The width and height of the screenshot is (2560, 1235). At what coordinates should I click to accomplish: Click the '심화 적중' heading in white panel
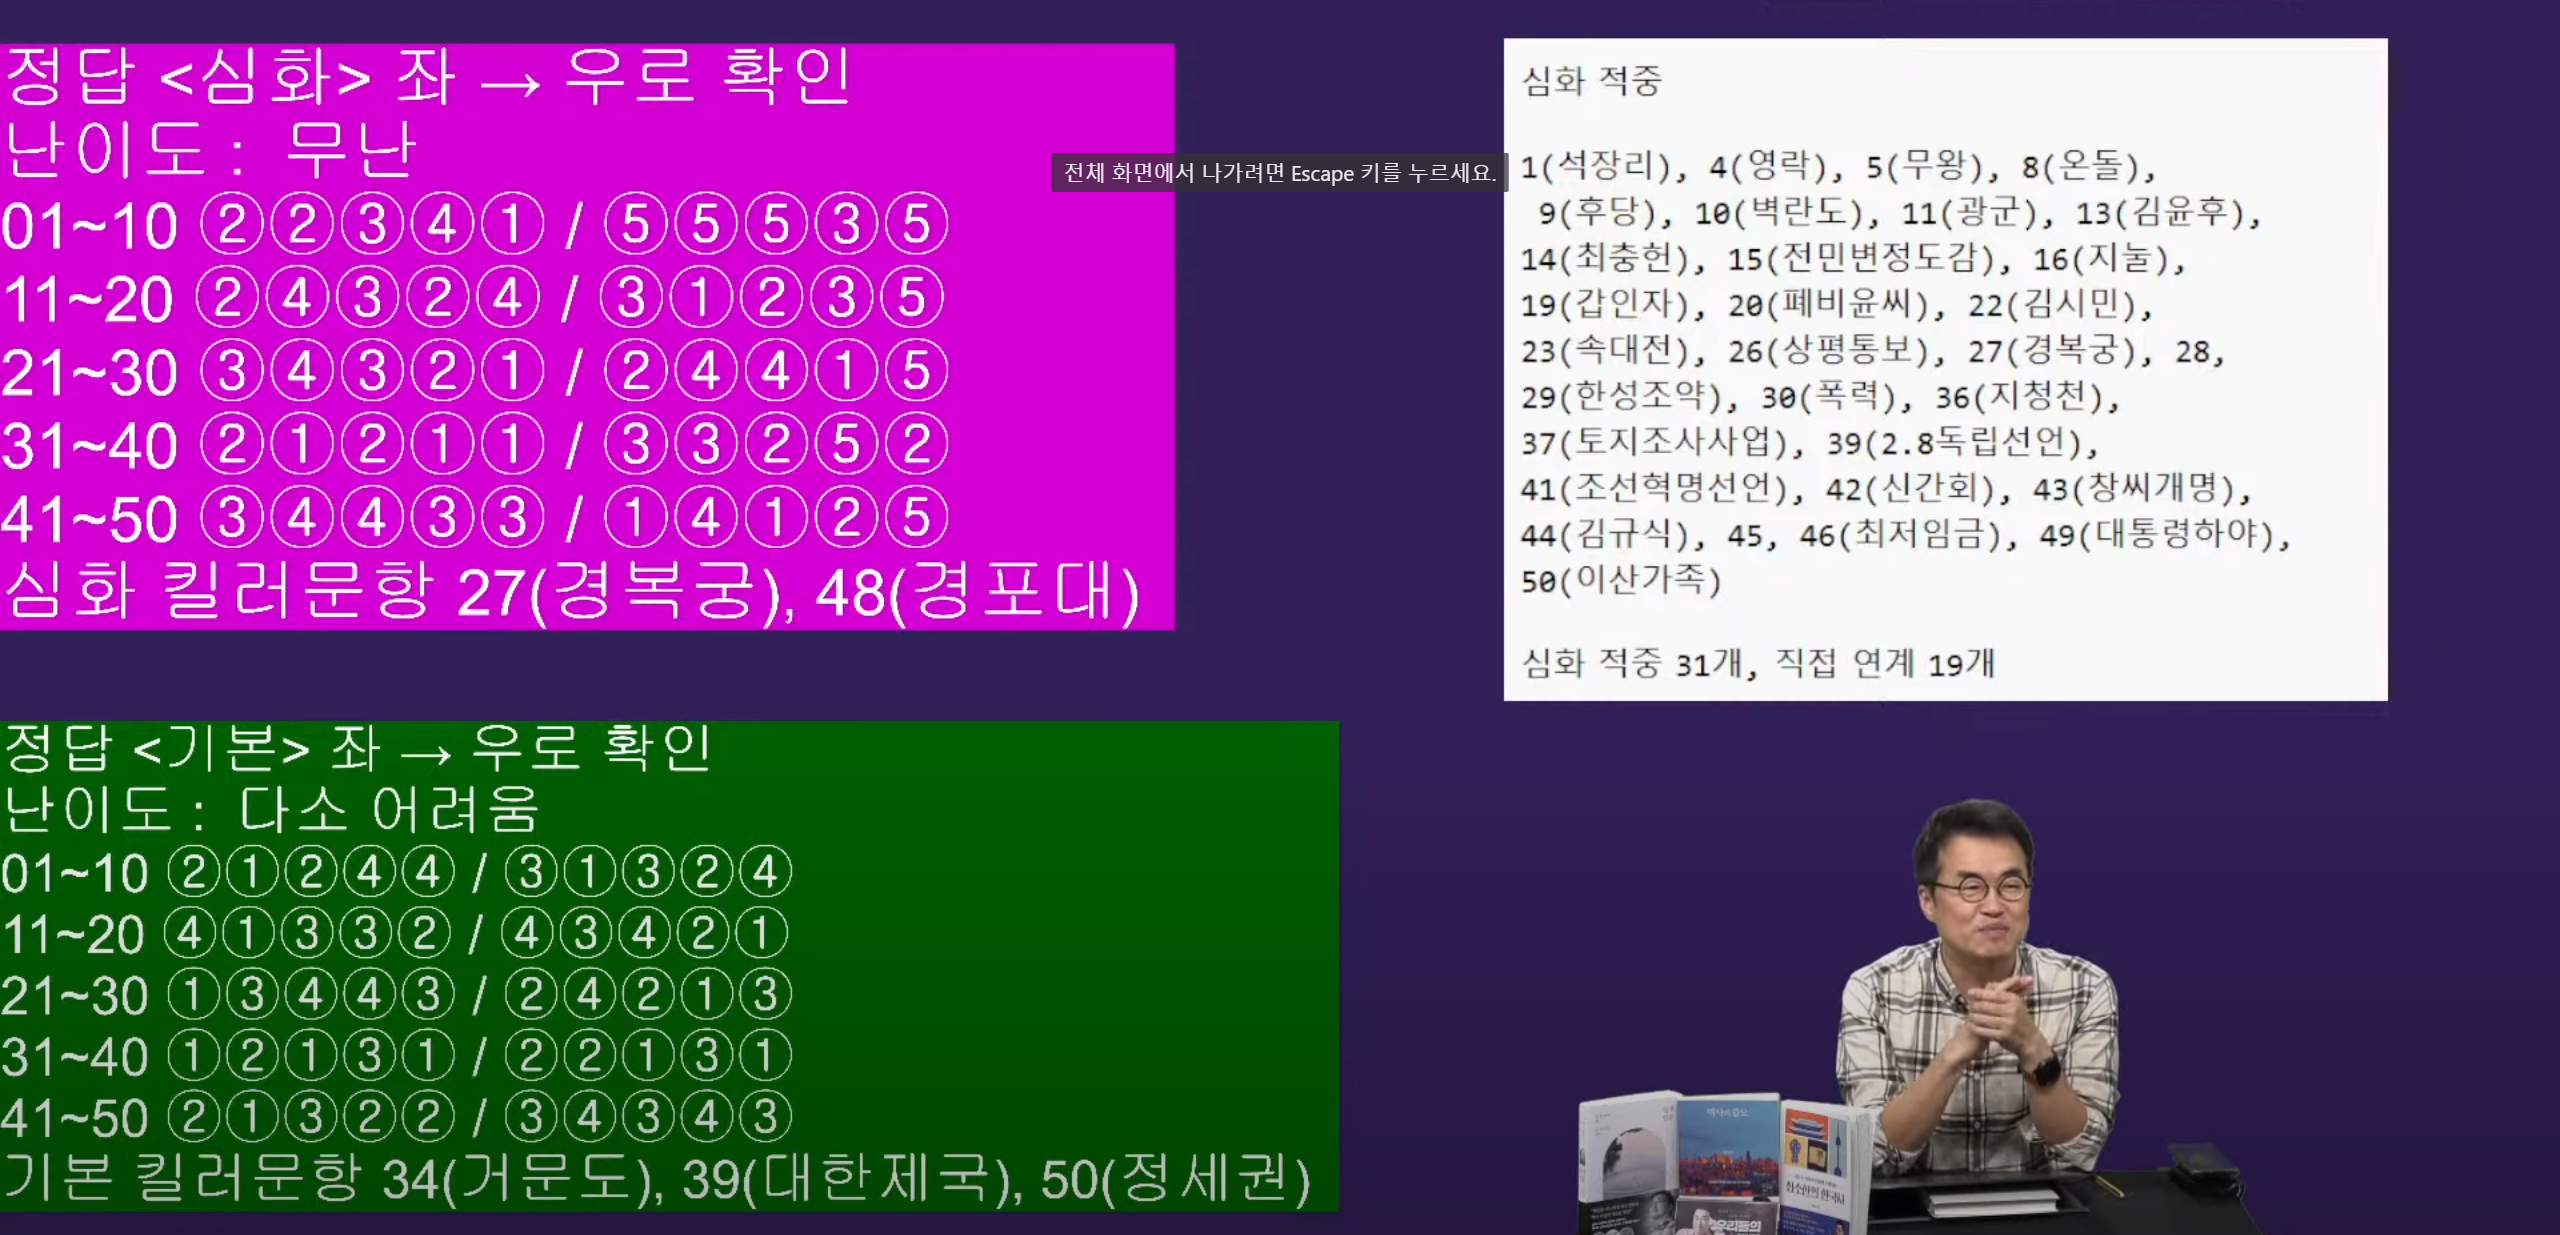pos(1591,81)
